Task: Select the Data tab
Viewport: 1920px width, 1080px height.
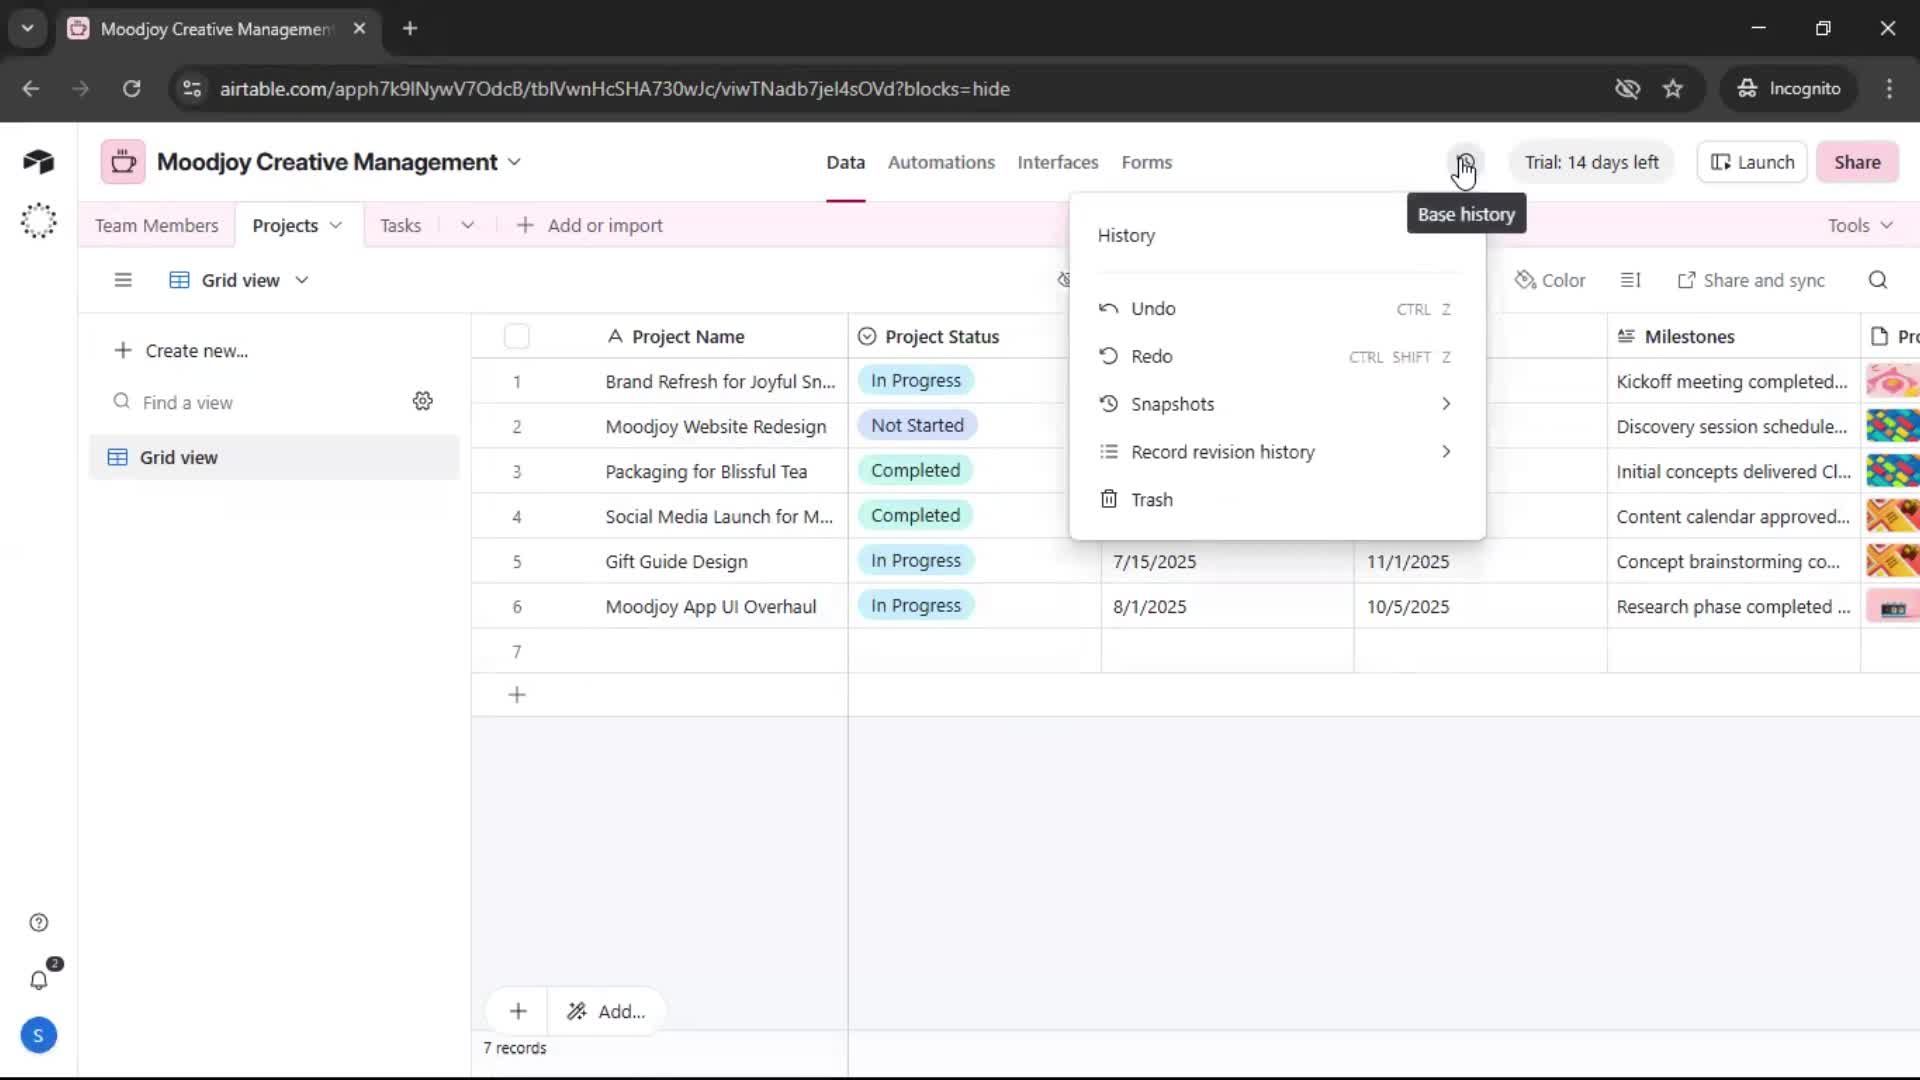Action: (x=845, y=162)
